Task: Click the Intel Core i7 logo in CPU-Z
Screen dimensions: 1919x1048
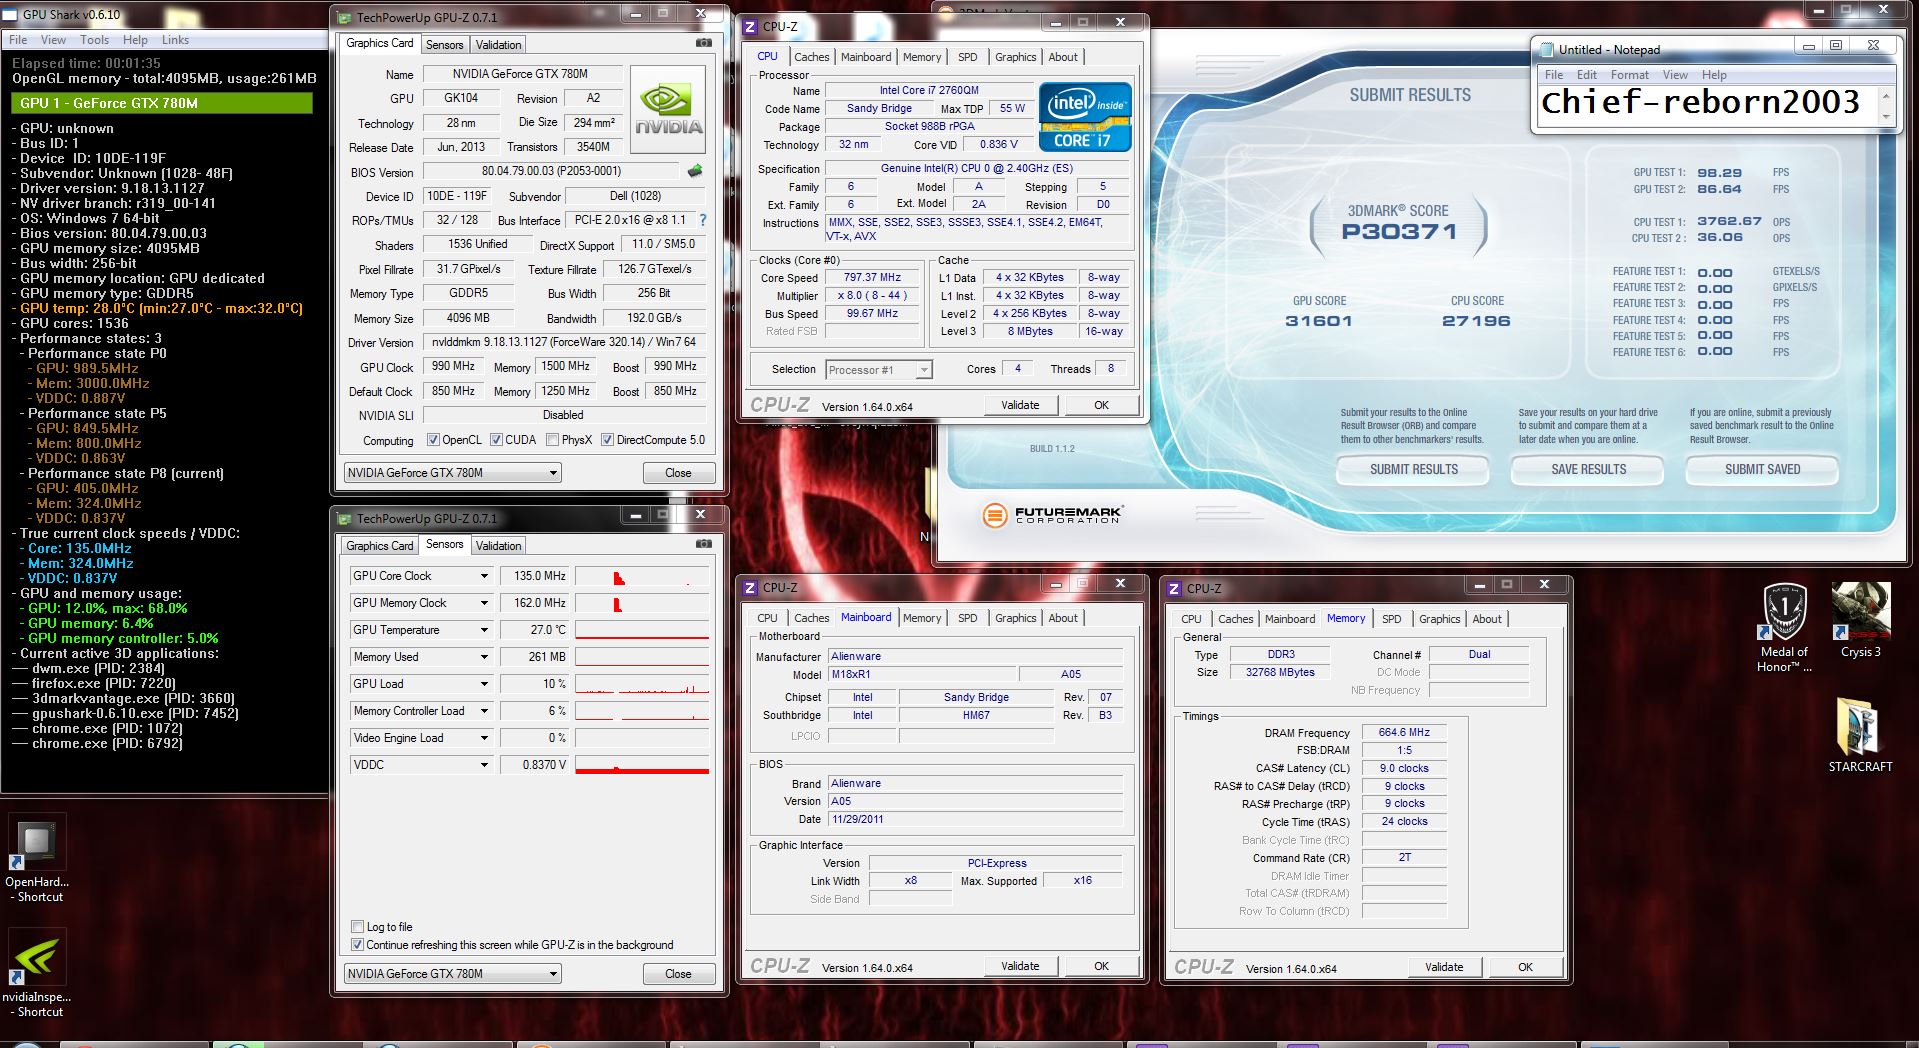Action: [x=1085, y=117]
